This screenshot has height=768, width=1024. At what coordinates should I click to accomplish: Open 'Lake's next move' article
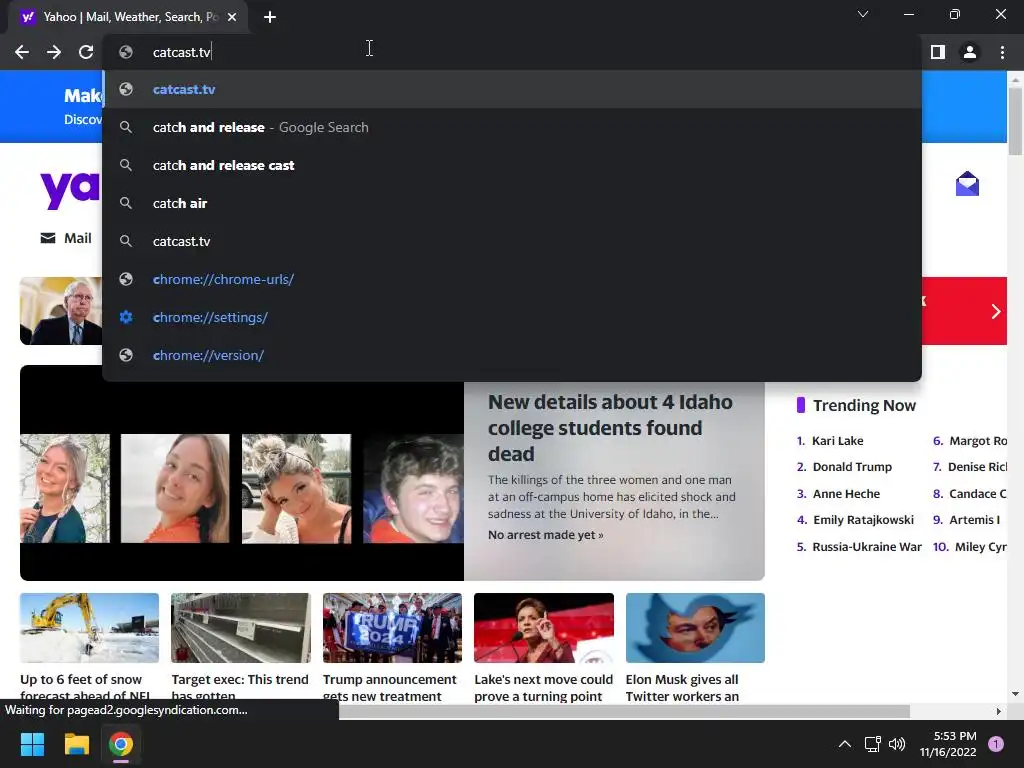coord(543,687)
